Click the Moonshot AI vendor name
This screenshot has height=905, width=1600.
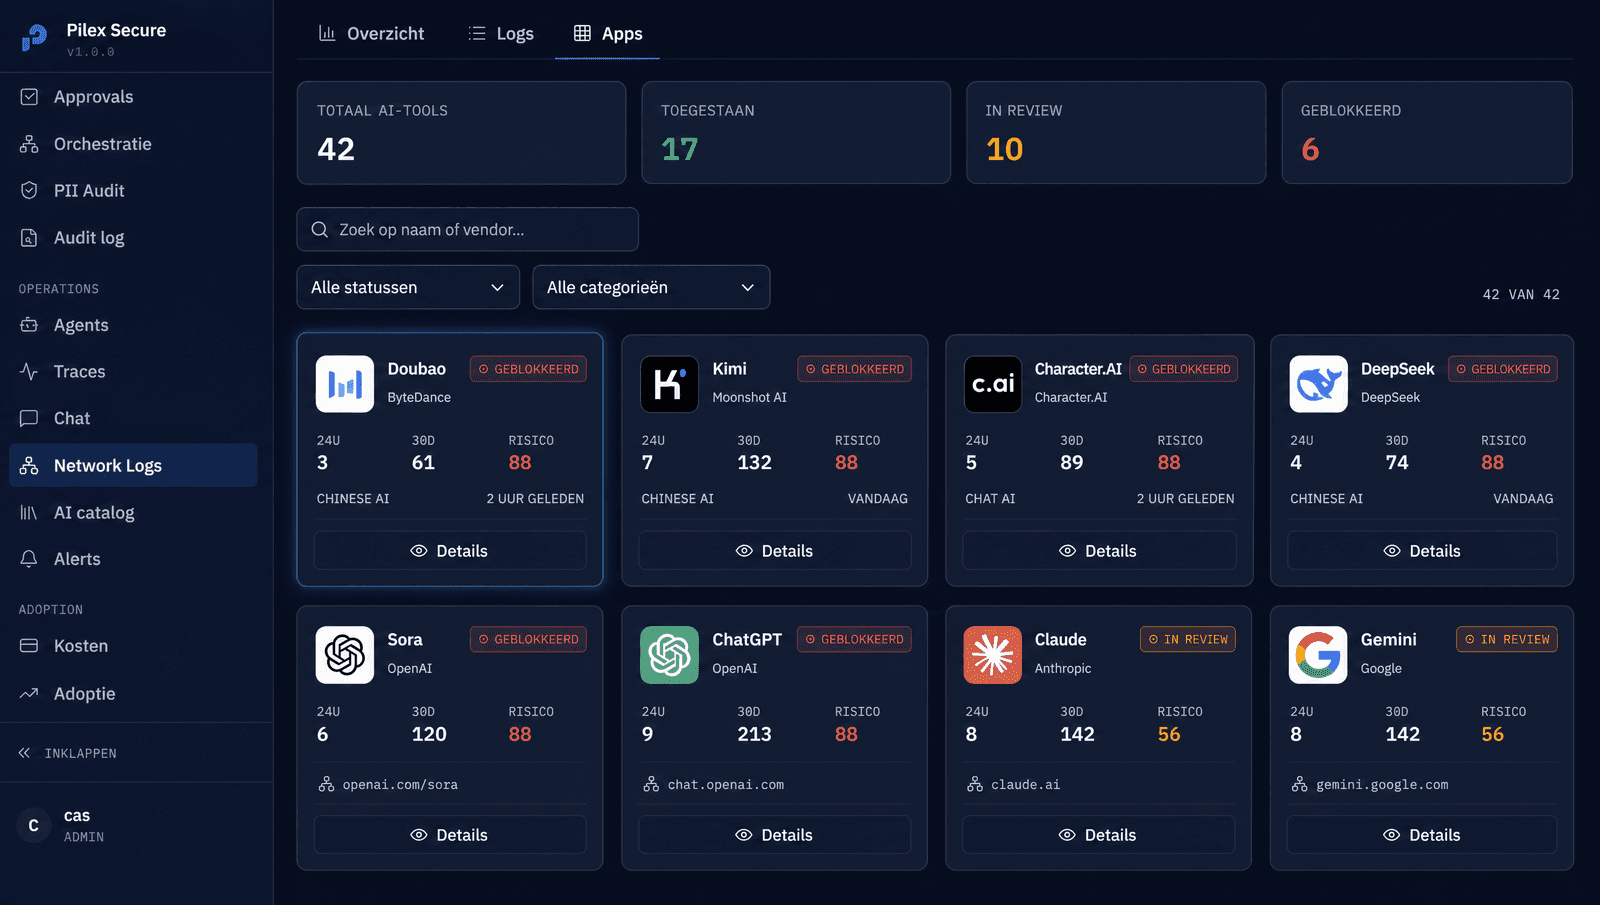coord(749,397)
